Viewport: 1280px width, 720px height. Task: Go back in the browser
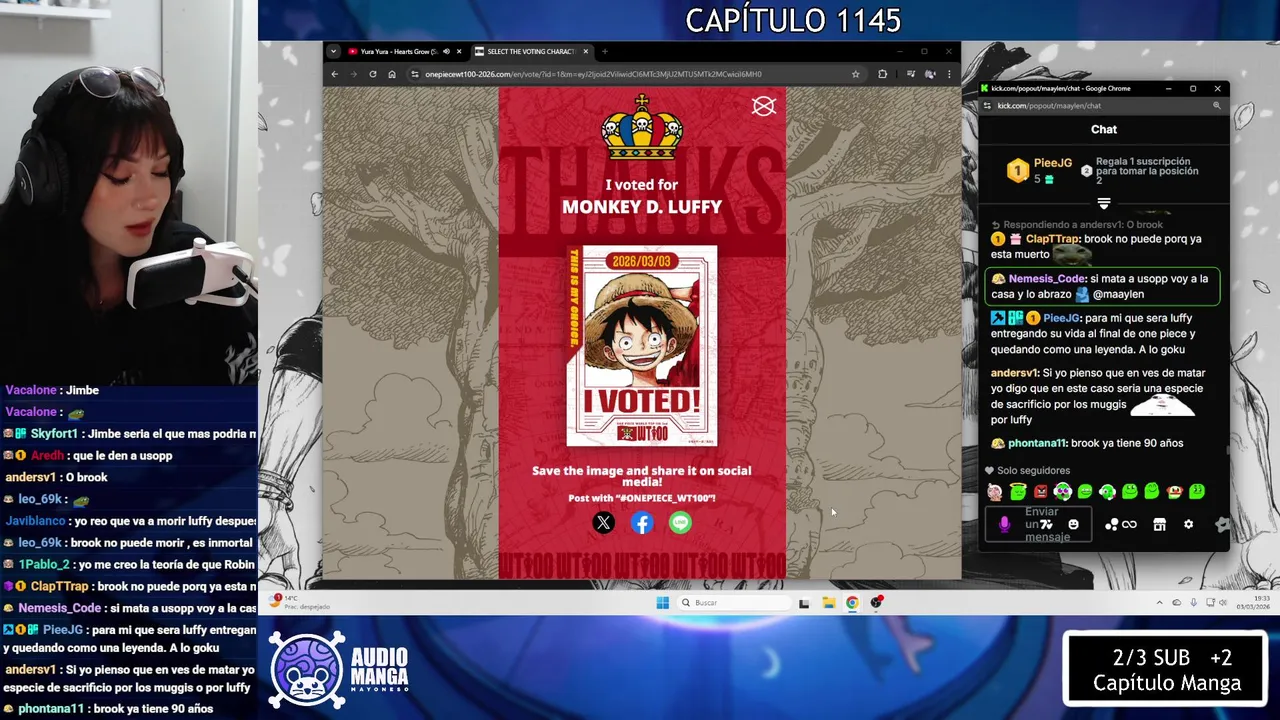(x=335, y=74)
